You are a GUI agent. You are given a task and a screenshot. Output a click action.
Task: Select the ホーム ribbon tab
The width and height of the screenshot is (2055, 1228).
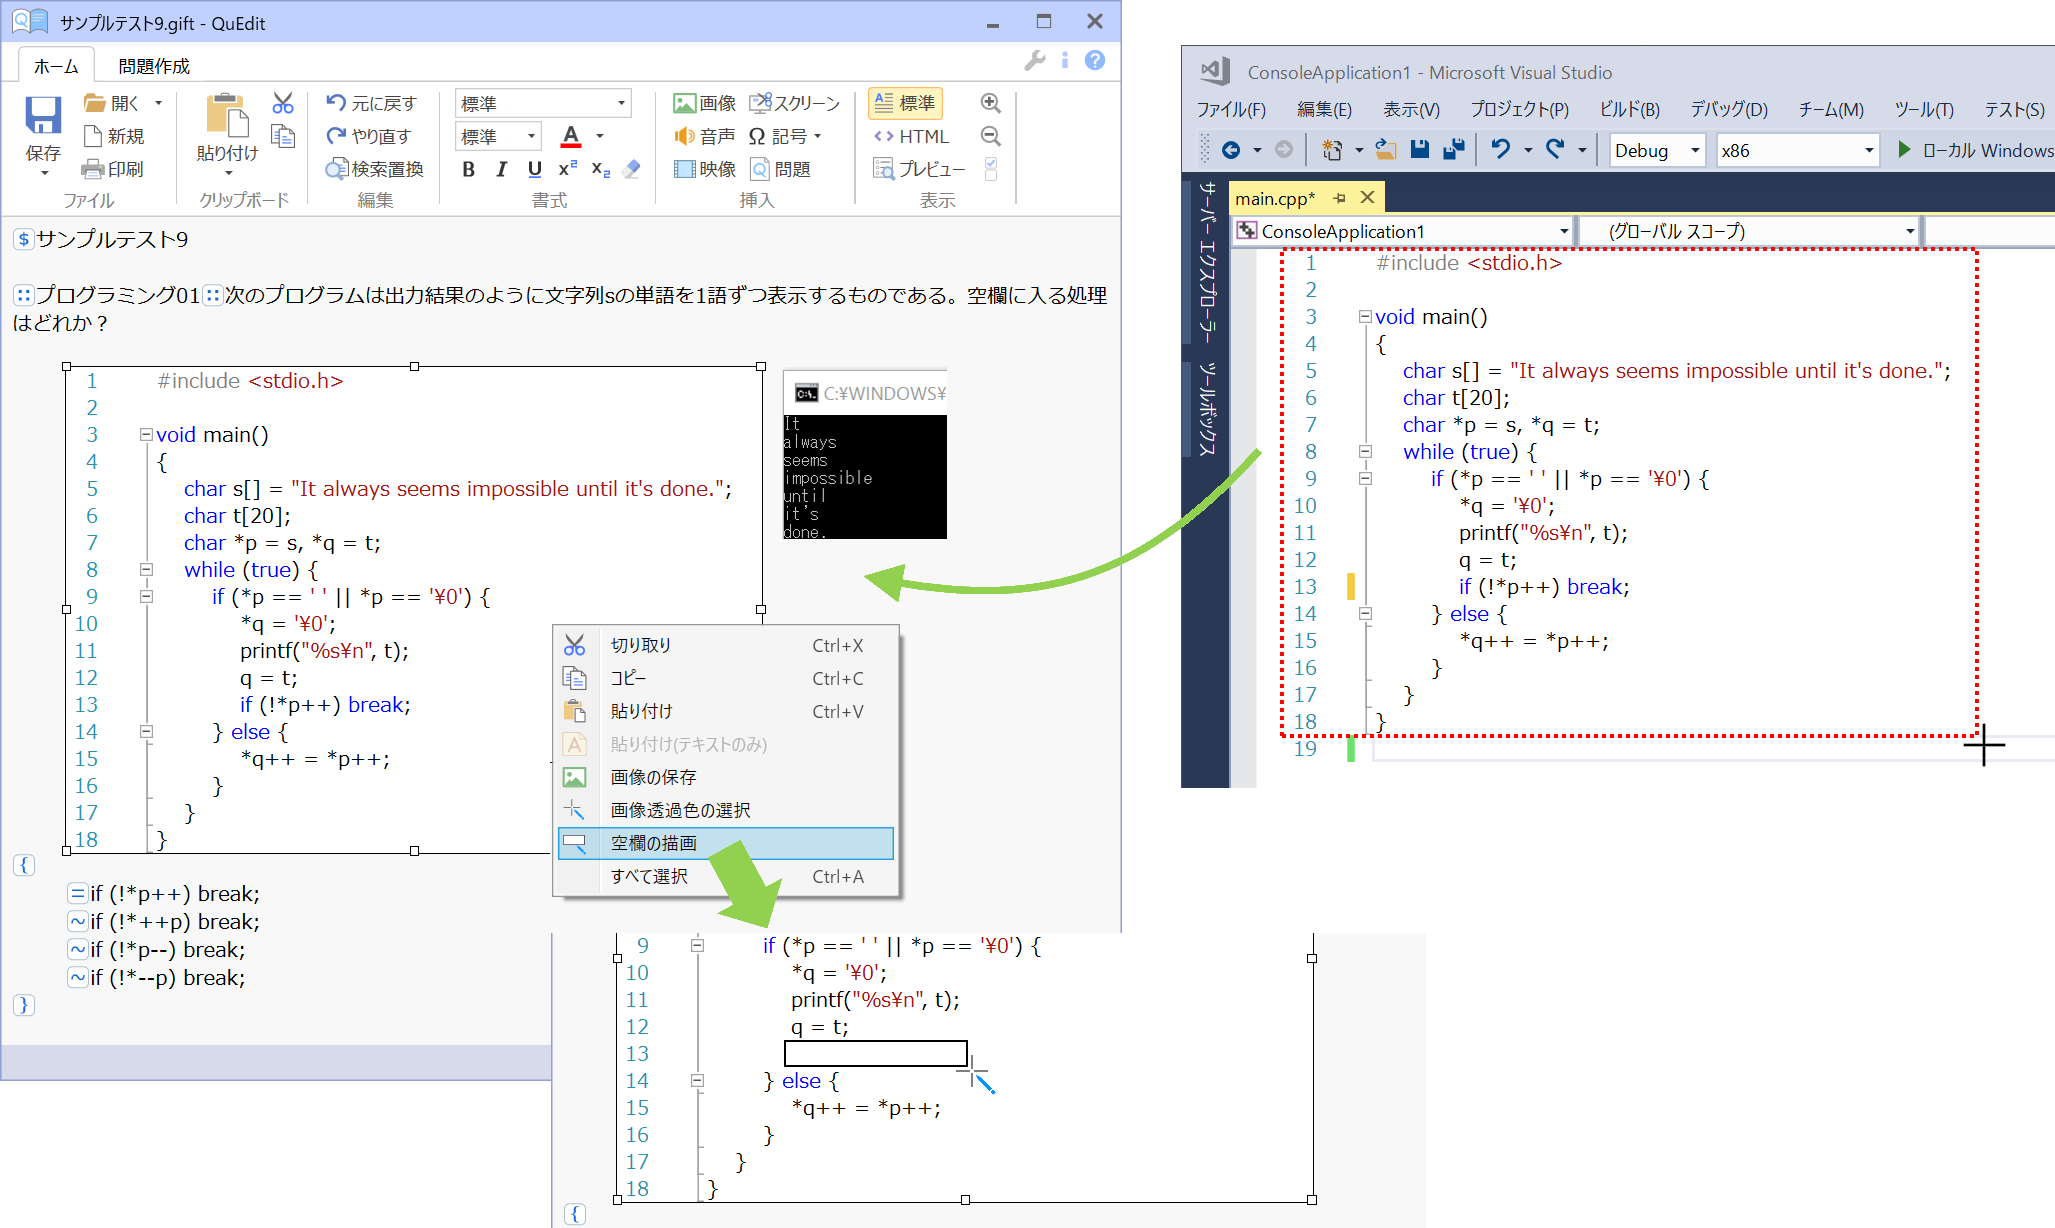(x=56, y=66)
